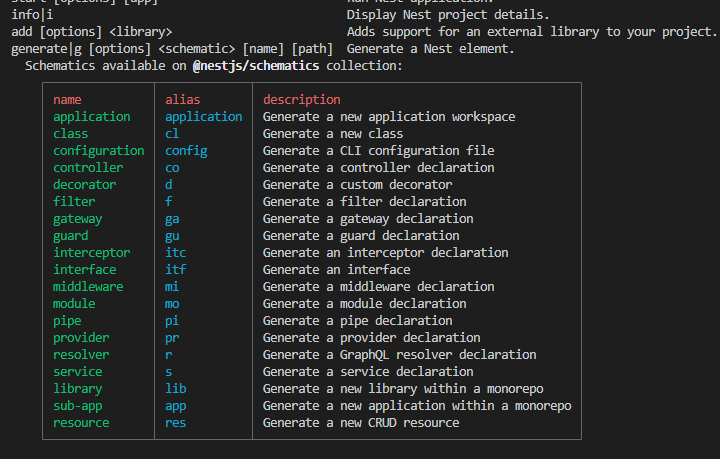Click the 'mo' alias for module

click(172, 303)
